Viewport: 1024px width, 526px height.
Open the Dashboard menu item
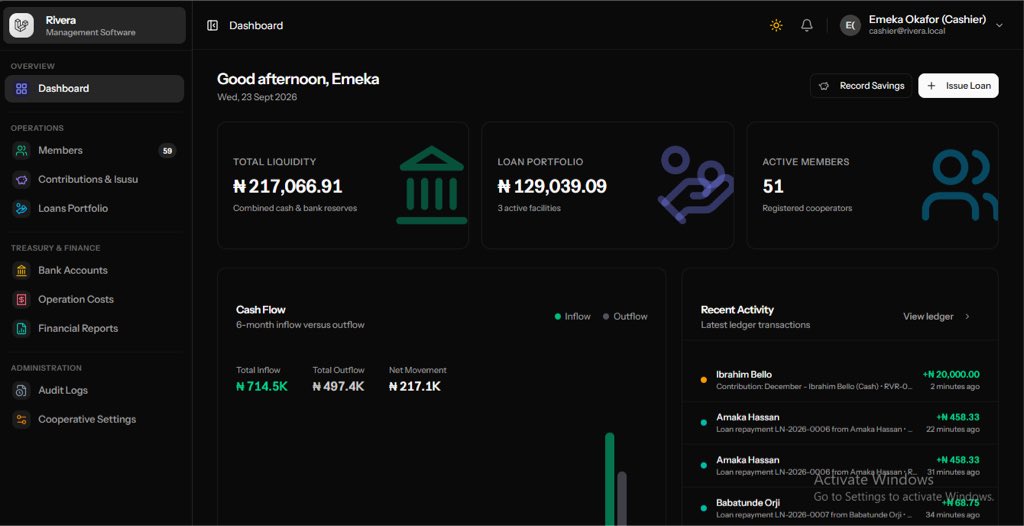coord(94,88)
